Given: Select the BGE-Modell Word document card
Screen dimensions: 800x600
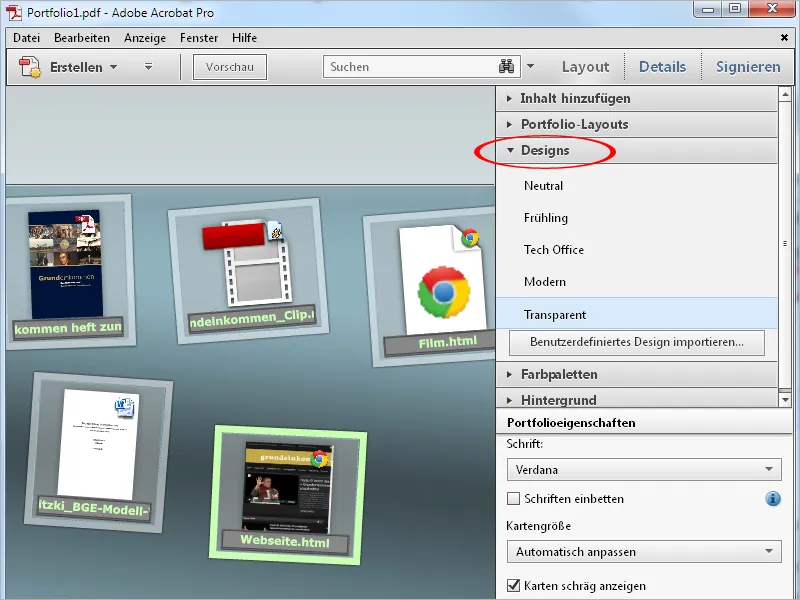Looking at the screenshot, I should click(98, 453).
